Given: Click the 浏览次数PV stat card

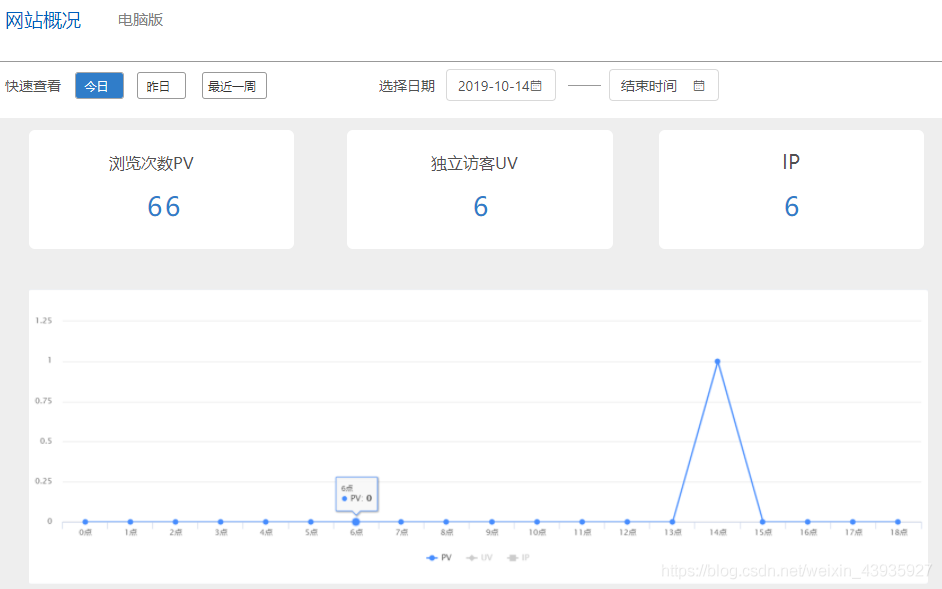Looking at the screenshot, I should pos(161,189).
